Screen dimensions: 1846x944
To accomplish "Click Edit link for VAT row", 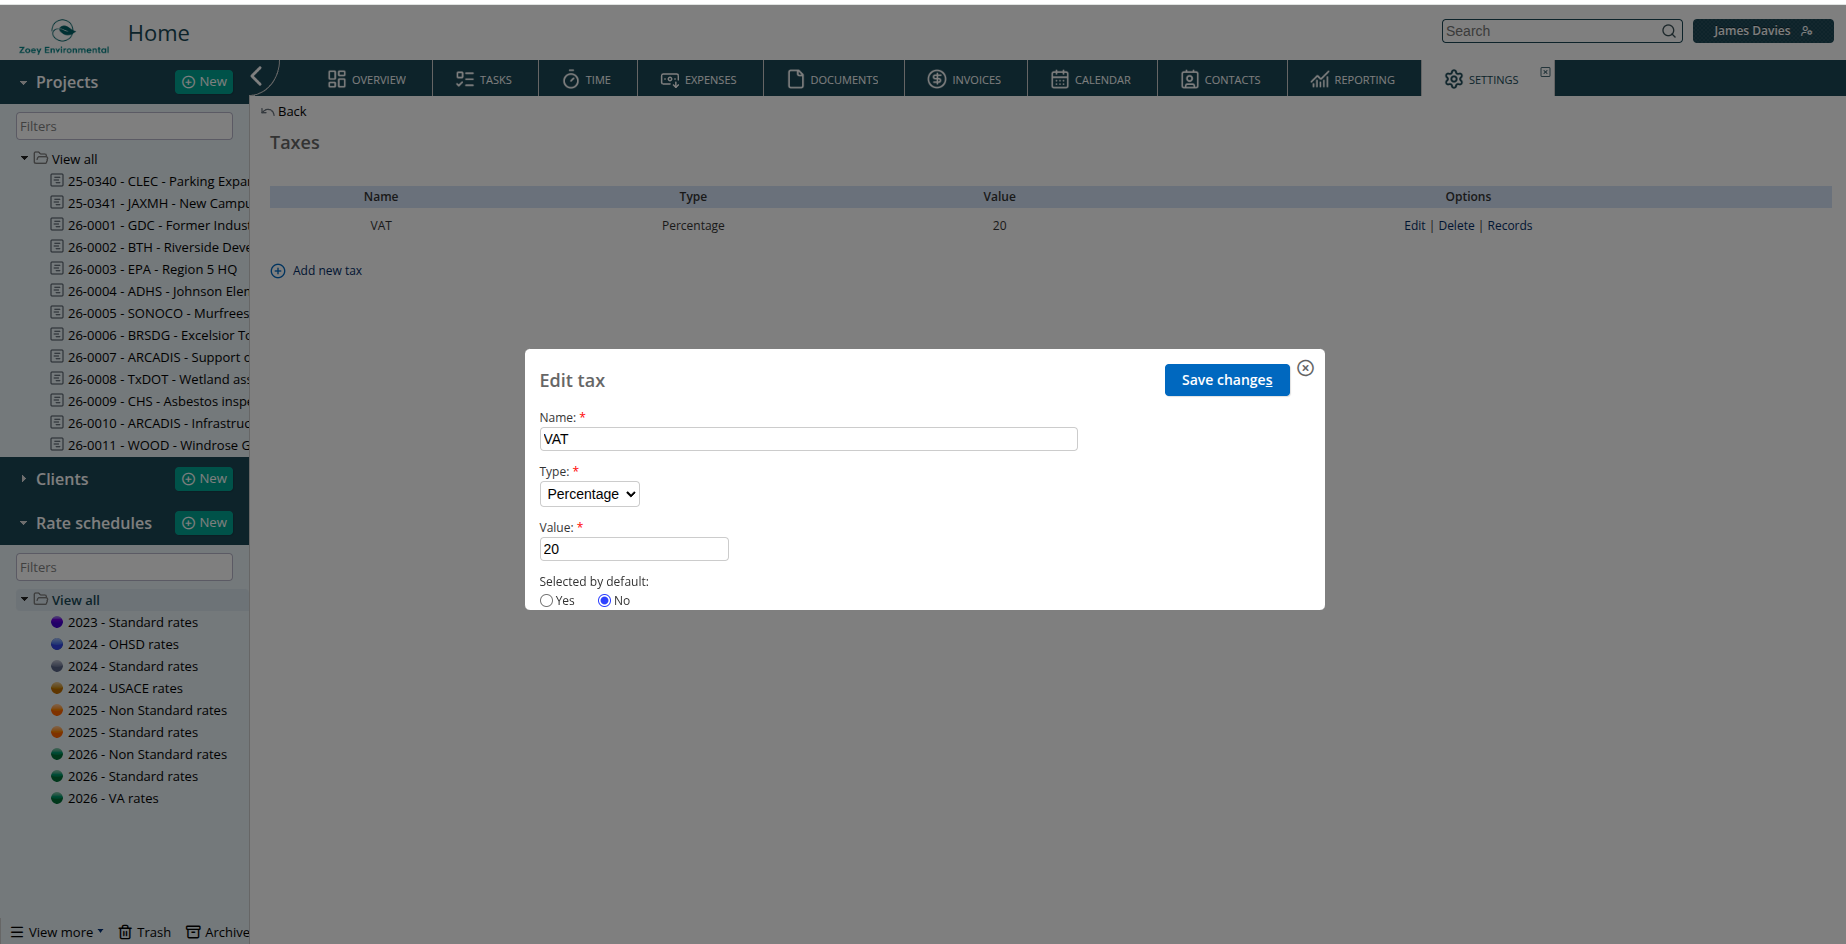I will pyautogui.click(x=1414, y=226).
